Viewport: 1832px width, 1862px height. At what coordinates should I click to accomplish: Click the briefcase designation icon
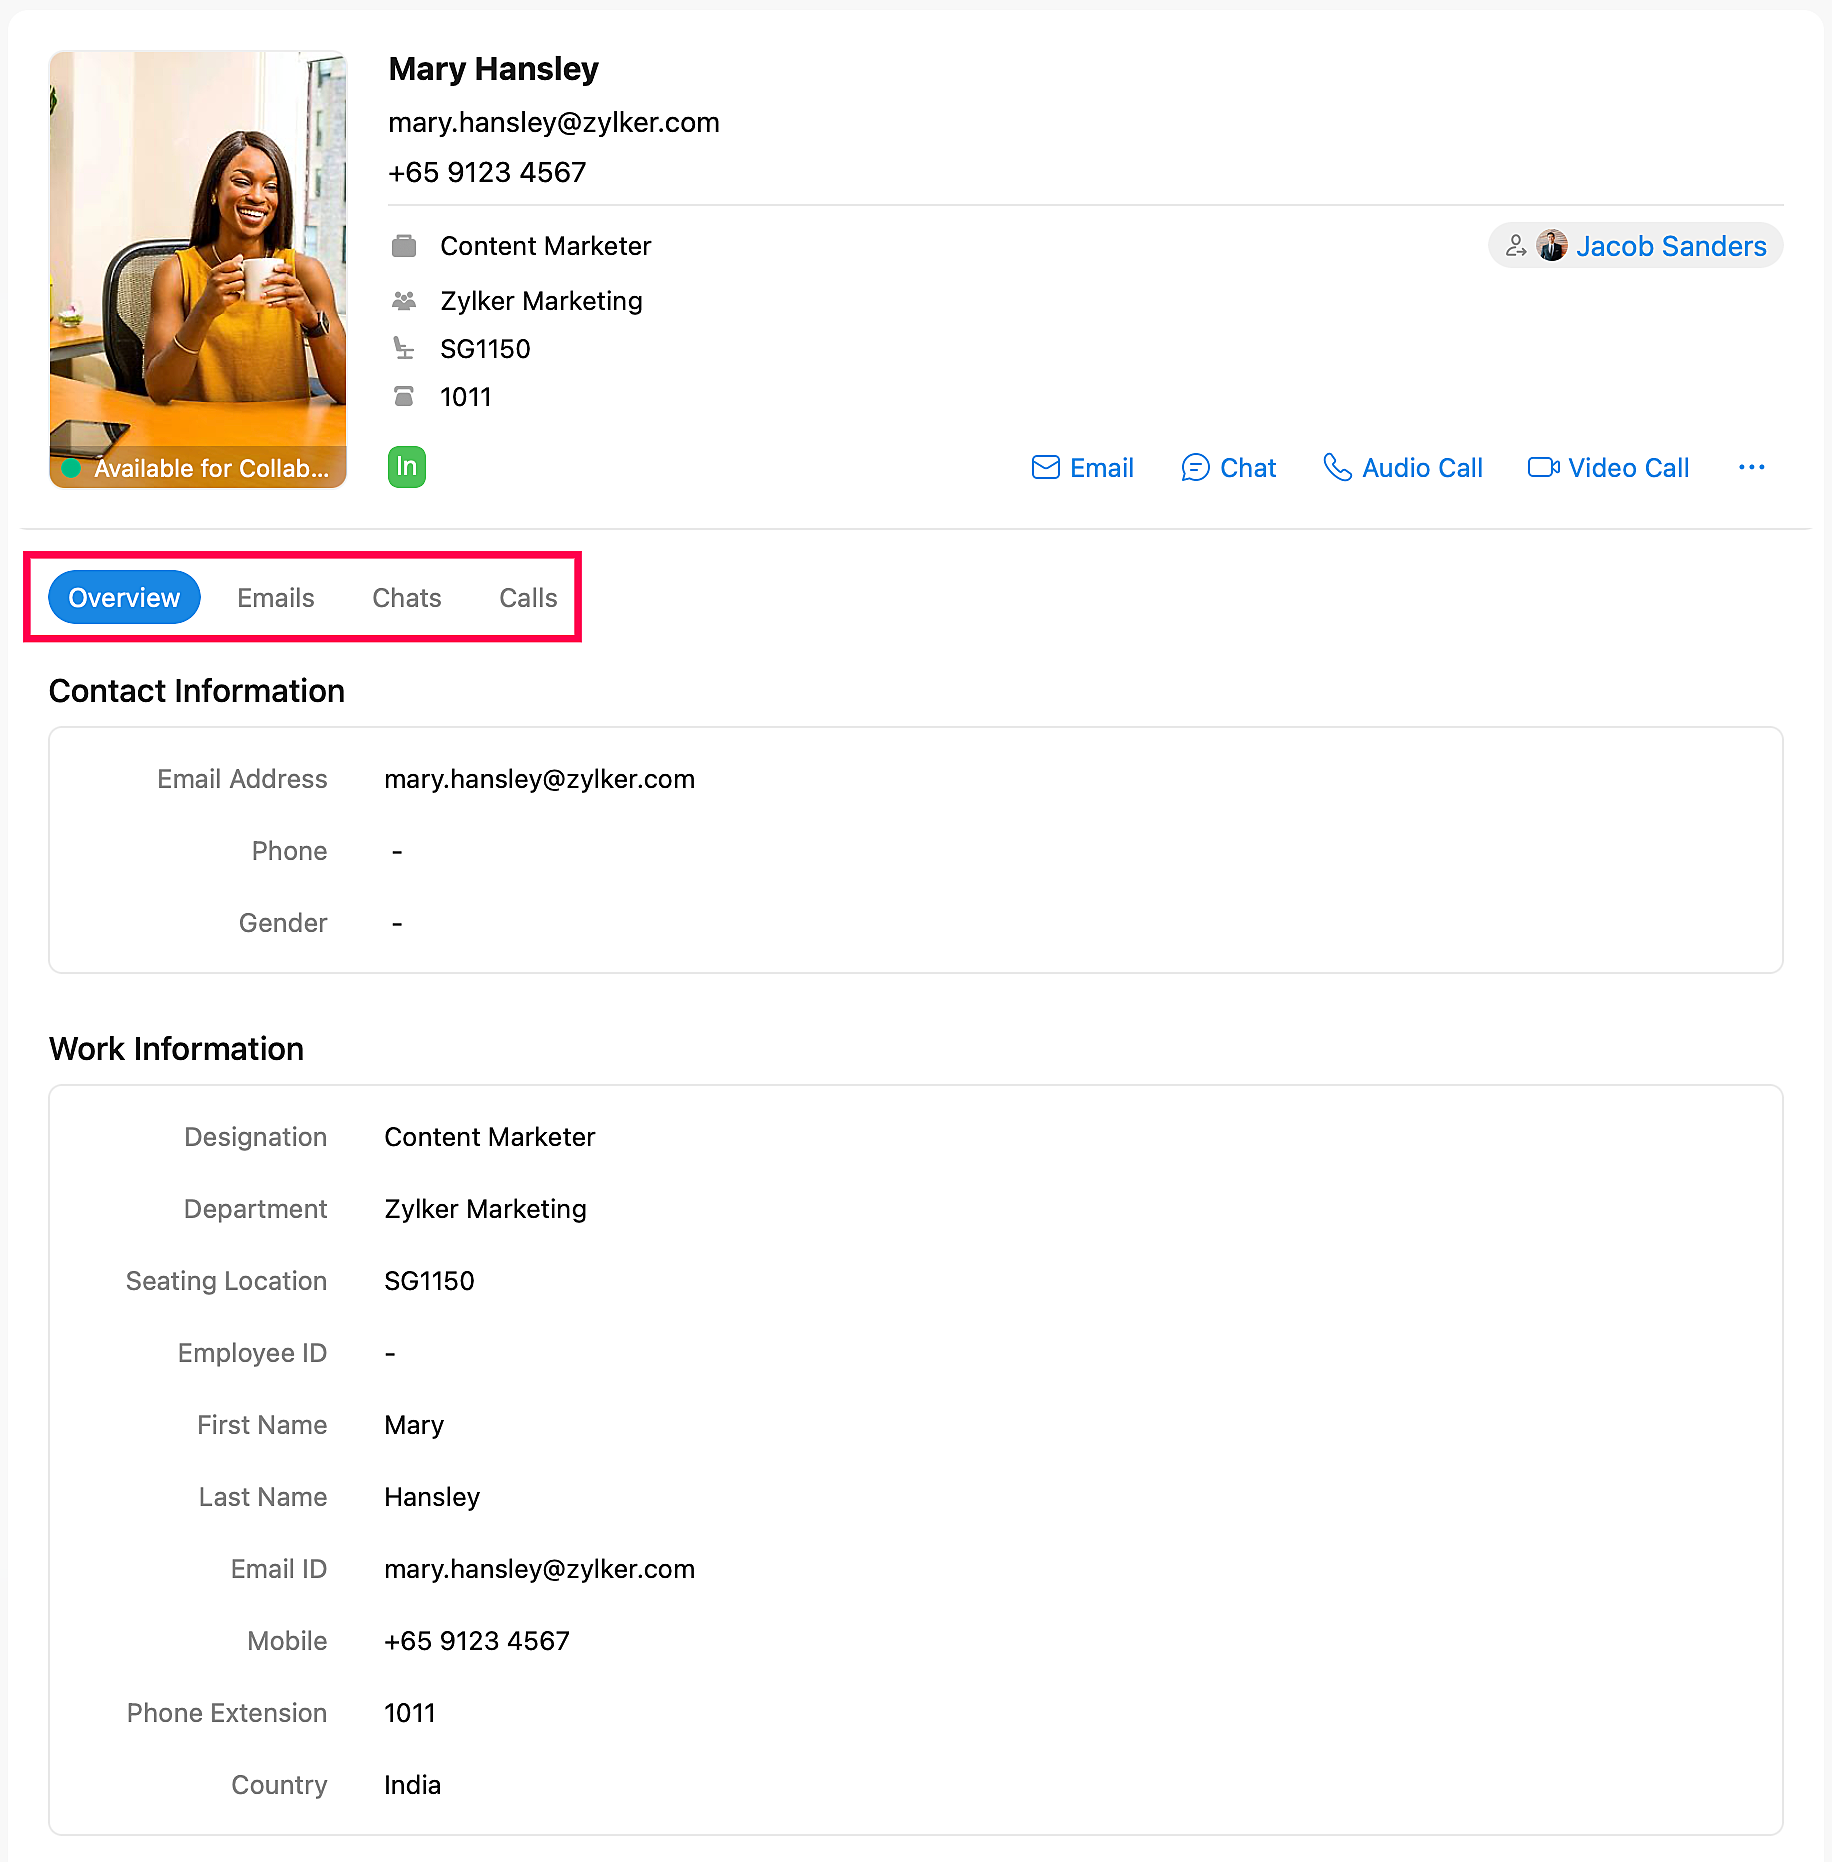tap(404, 246)
